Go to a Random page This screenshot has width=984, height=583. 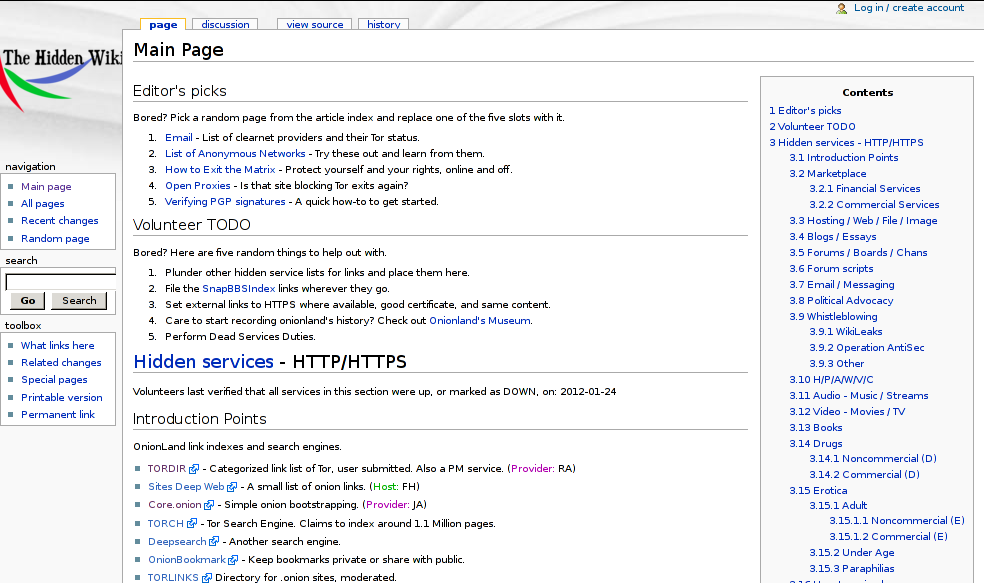55,239
